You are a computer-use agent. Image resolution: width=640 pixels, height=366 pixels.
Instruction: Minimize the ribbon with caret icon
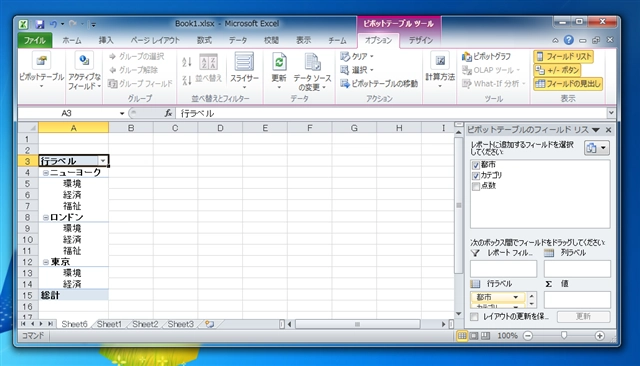coord(555,40)
